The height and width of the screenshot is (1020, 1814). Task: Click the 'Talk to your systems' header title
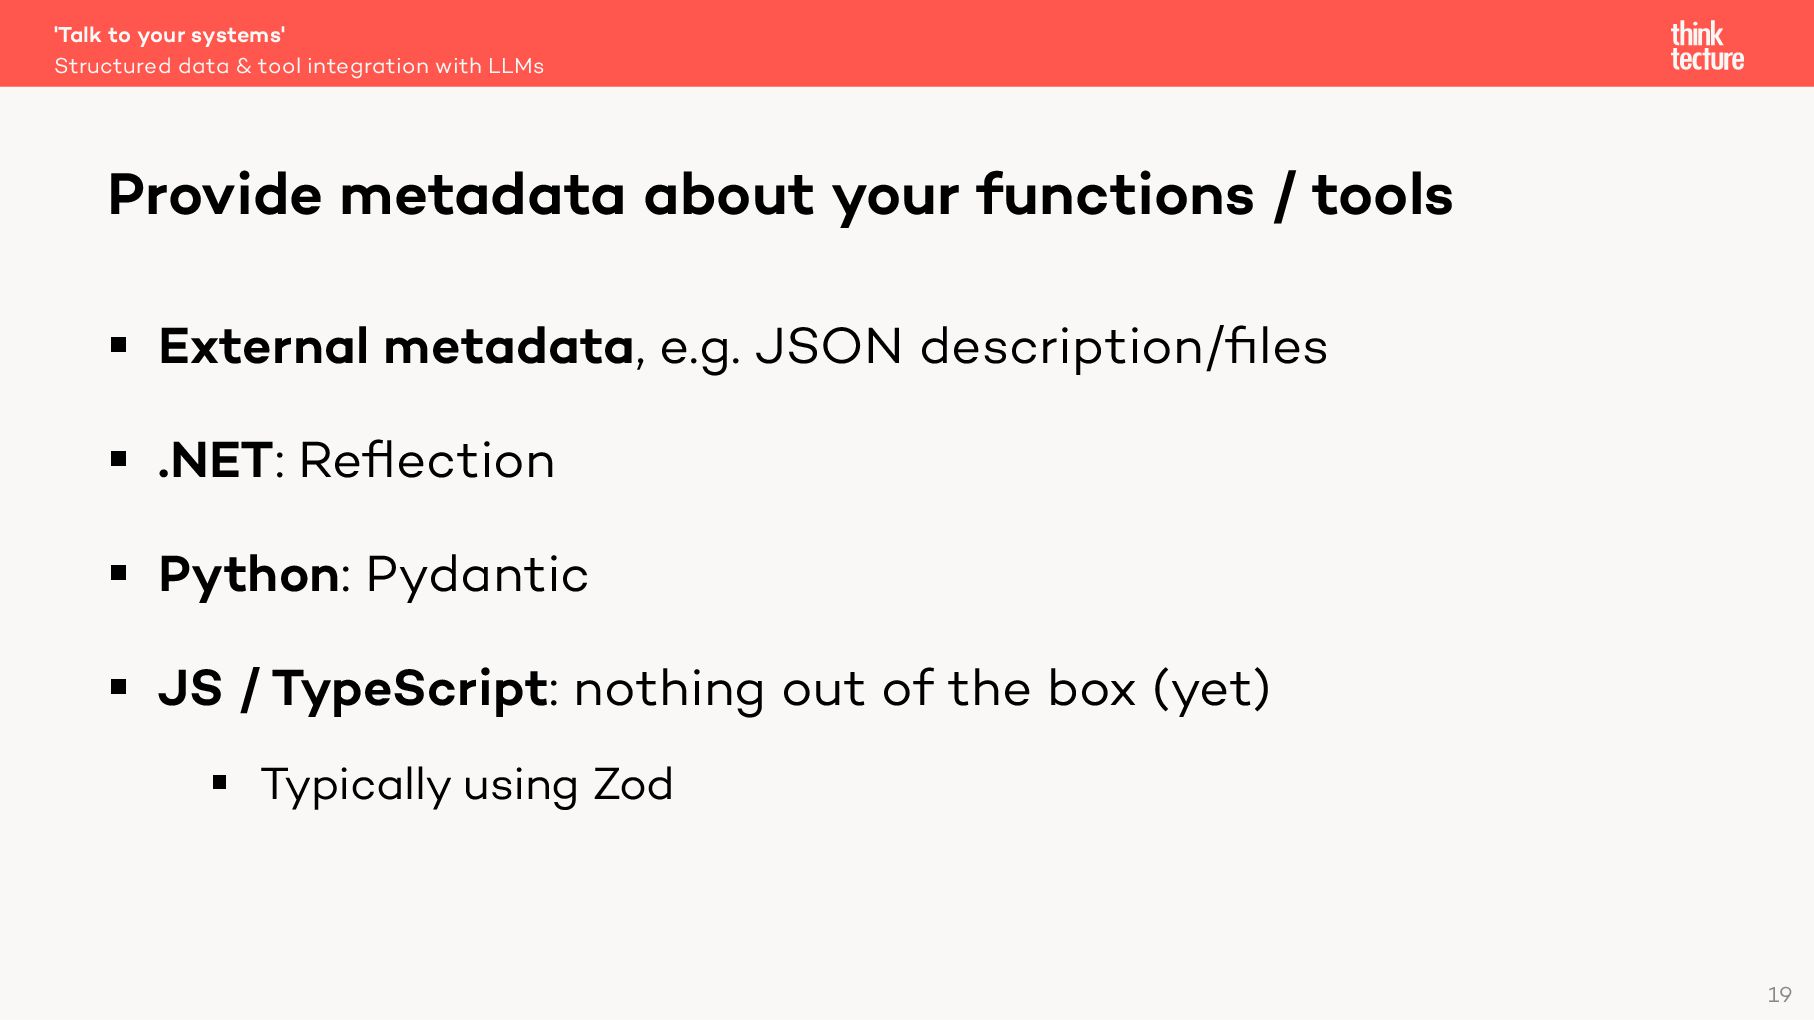[169, 35]
